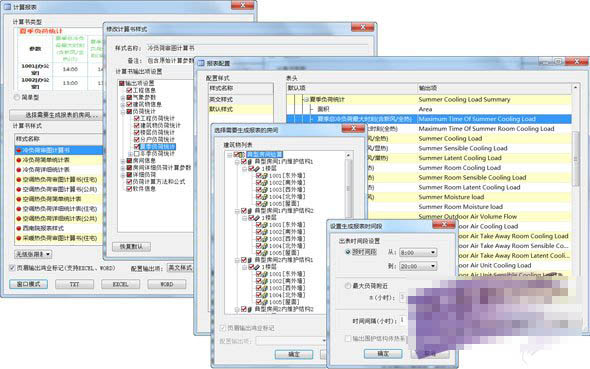Screen dimensions: 590x369
Task: Click the room icon of 1001[东外墙] under 典型房间1内维护结构1
Action: pyautogui.click(x=265, y=176)
